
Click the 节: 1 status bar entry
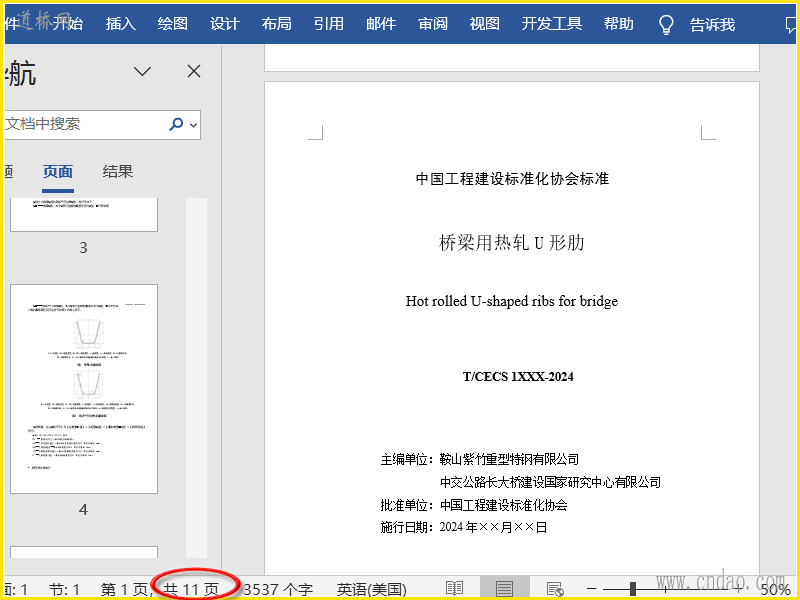point(65,590)
